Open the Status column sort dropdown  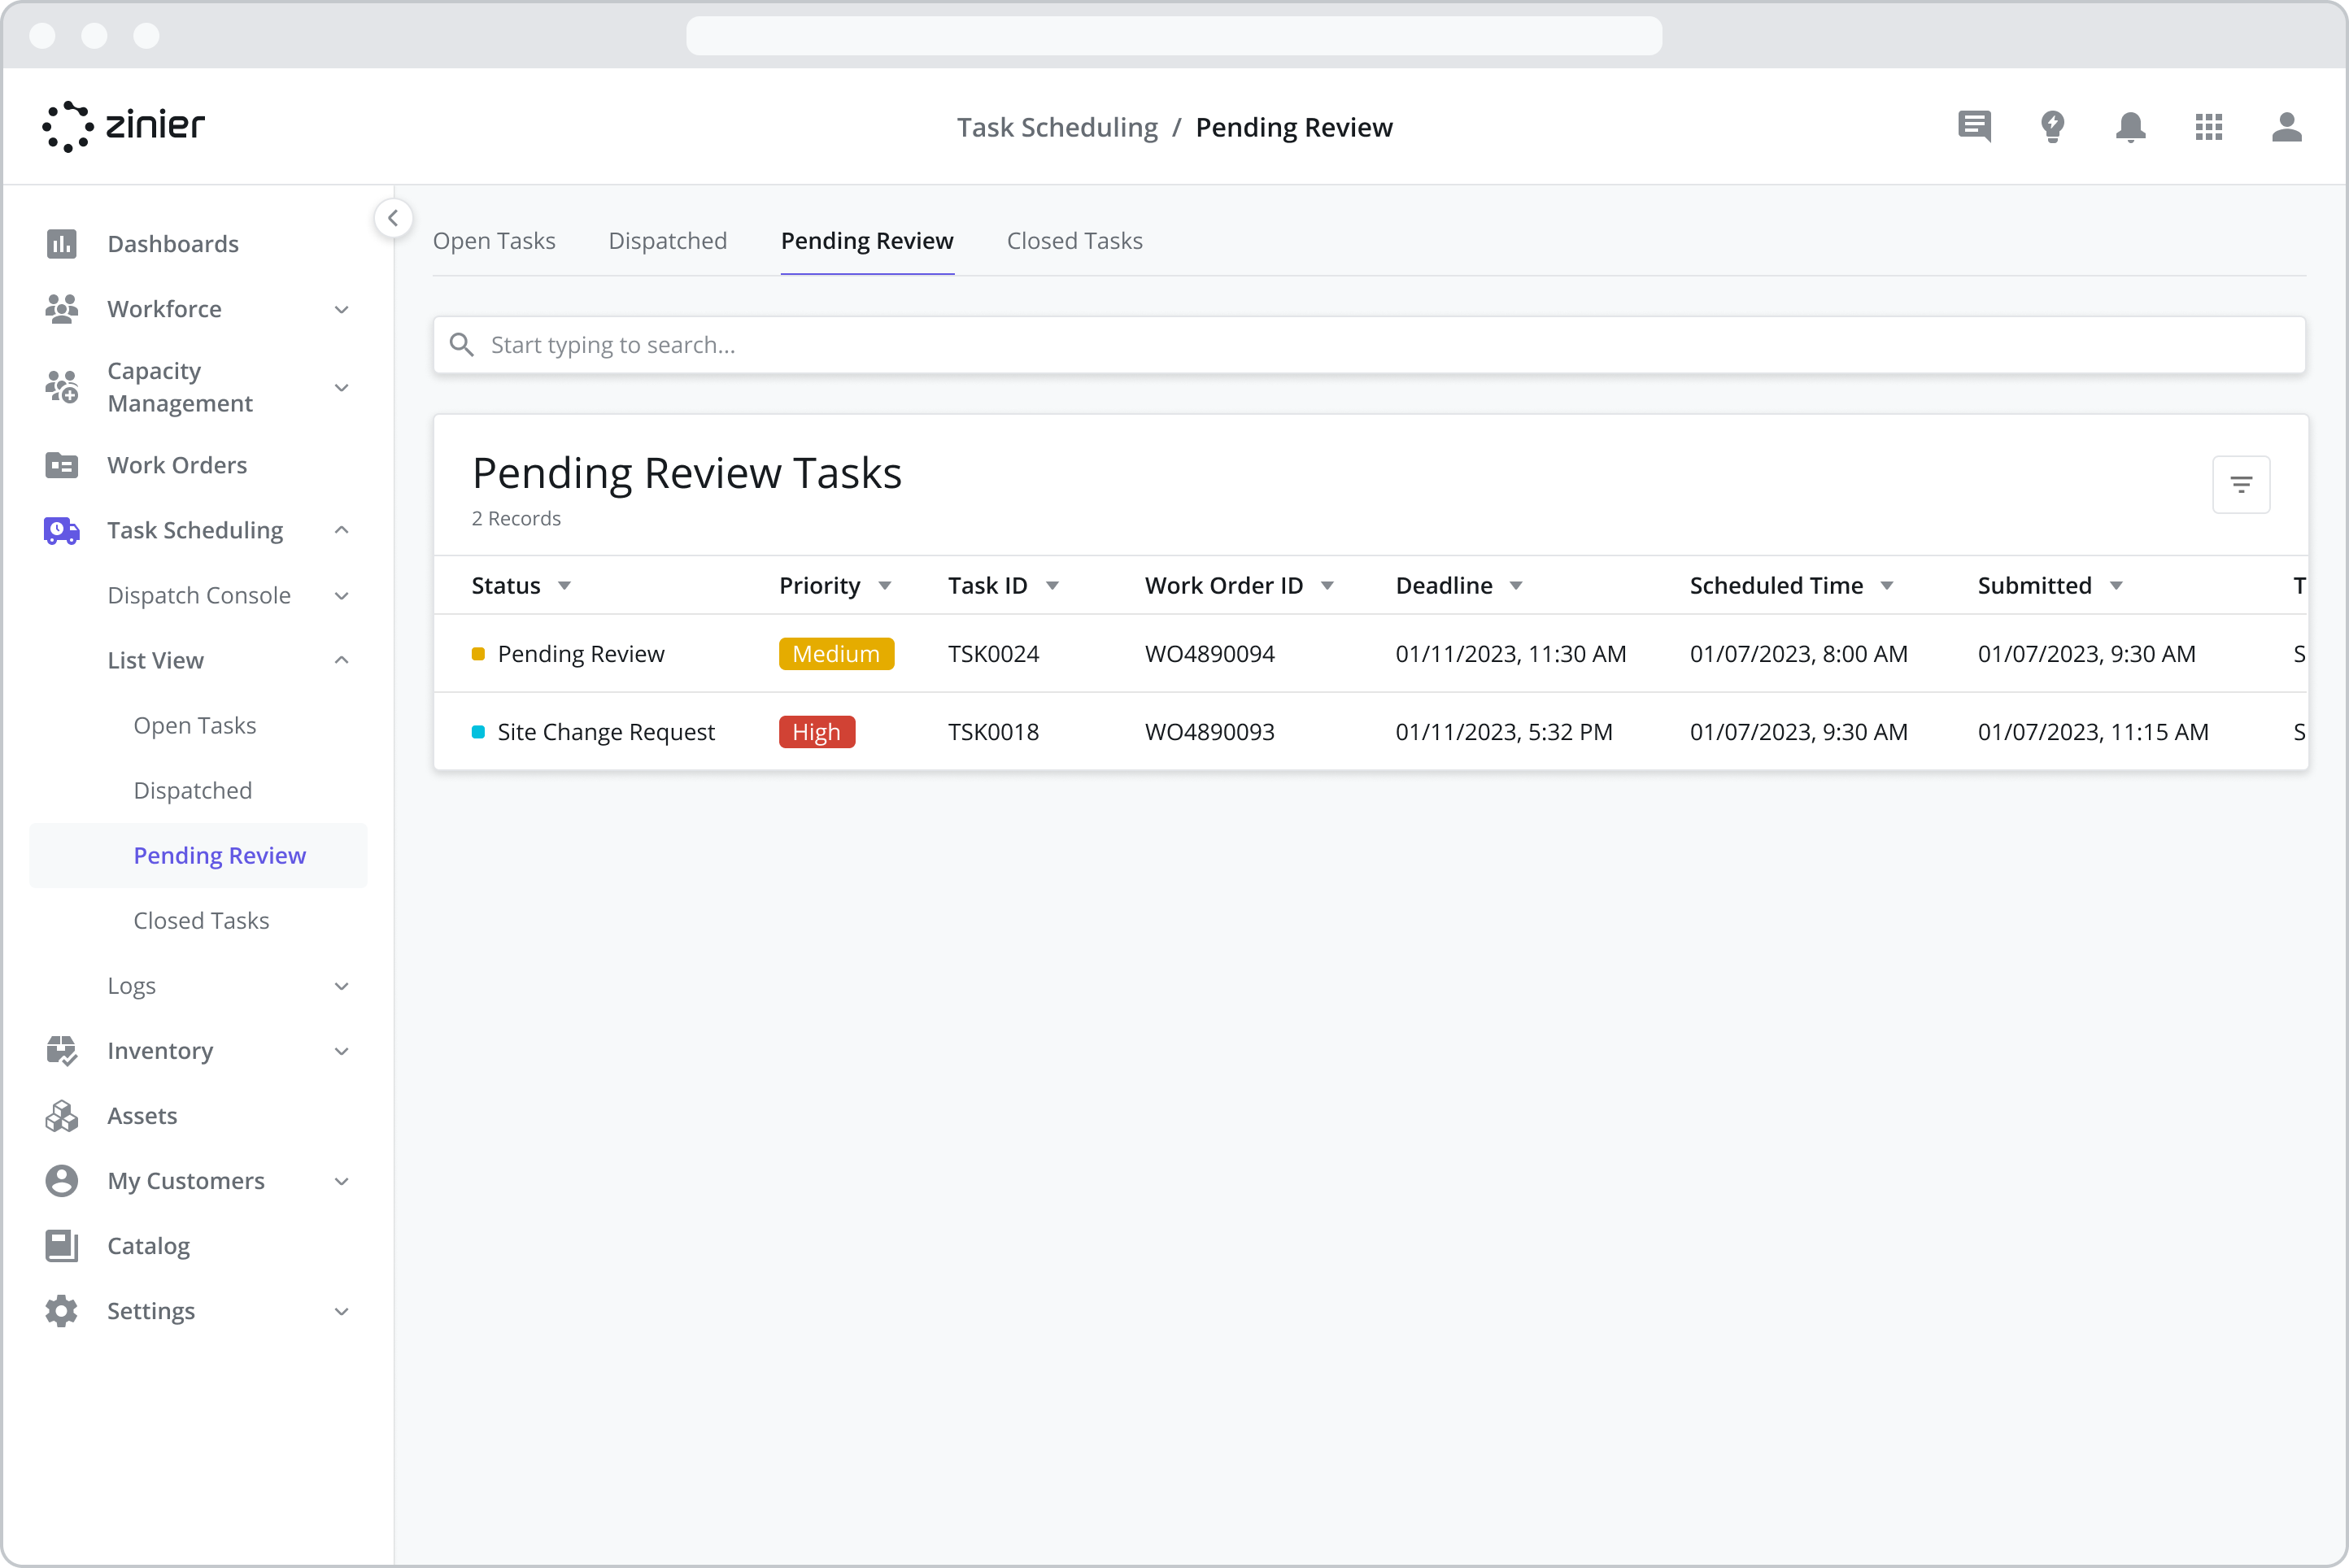(565, 586)
